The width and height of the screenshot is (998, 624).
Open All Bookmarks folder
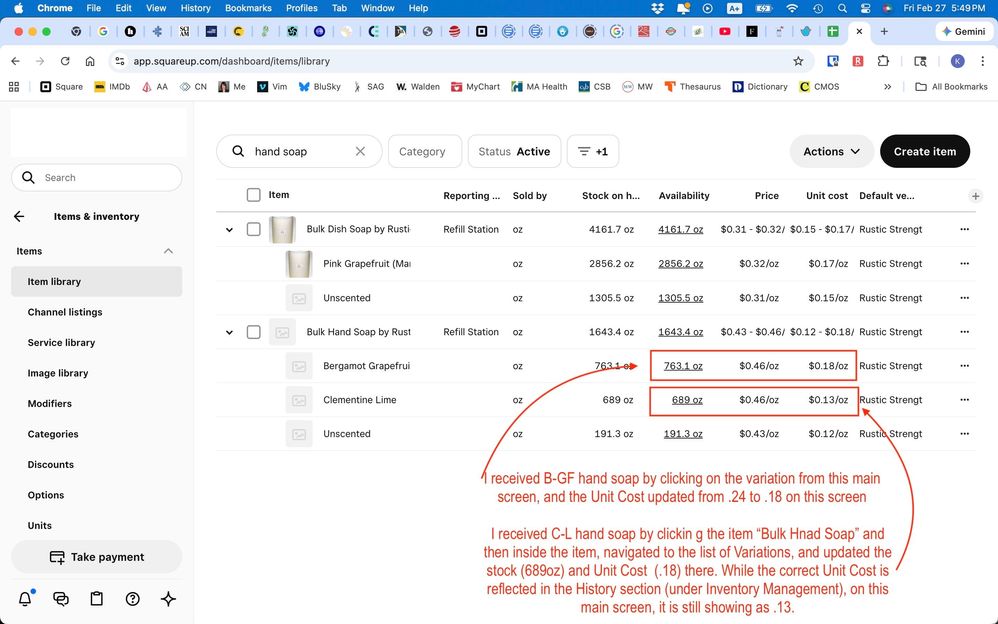952,87
